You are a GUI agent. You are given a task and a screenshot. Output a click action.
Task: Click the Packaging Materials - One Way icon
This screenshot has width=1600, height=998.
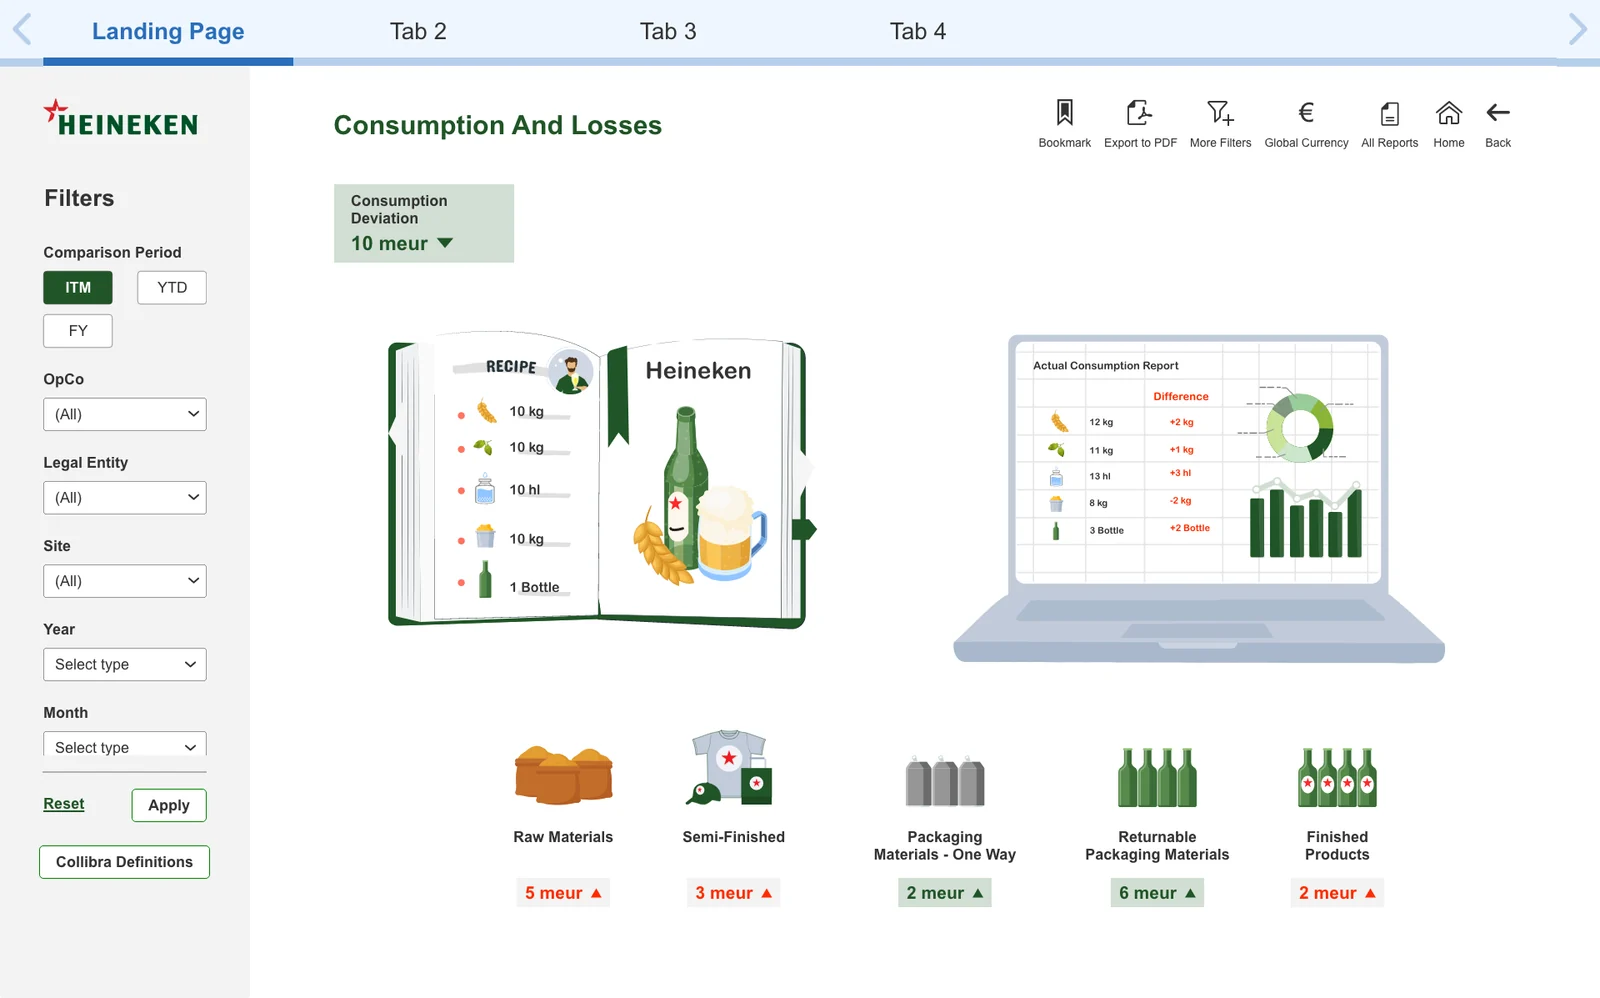click(945, 781)
